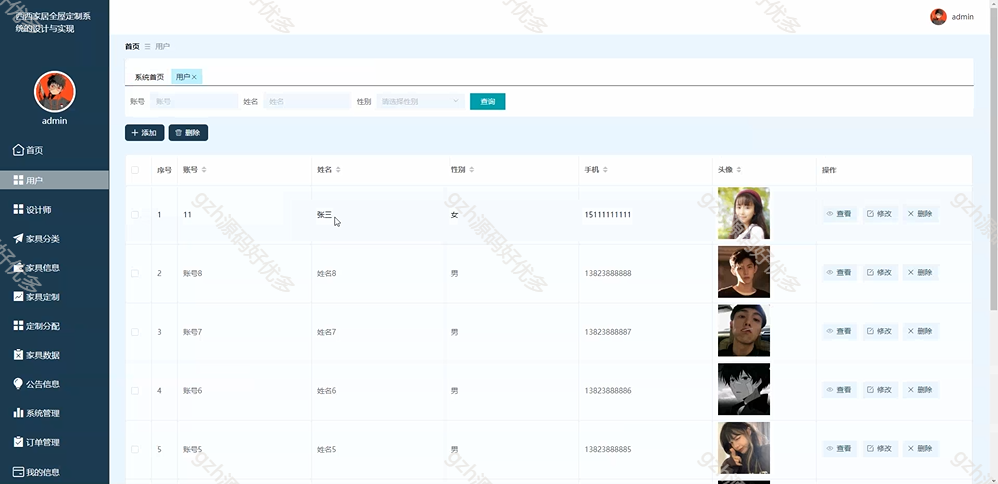
Task: Click the 定制分配 grid icon
Action: pyautogui.click(x=18, y=325)
